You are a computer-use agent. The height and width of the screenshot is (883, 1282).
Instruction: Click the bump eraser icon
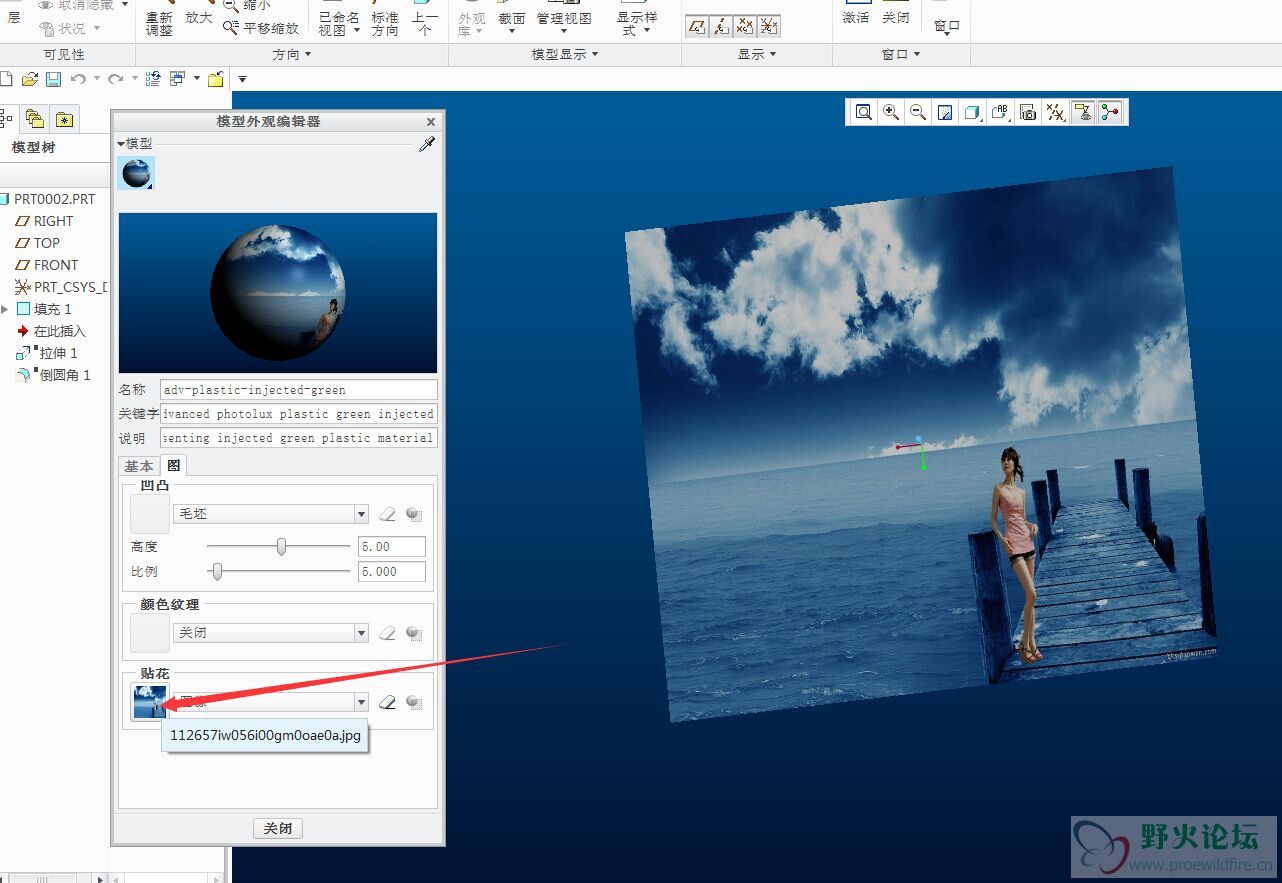pyautogui.click(x=388, y=514)
